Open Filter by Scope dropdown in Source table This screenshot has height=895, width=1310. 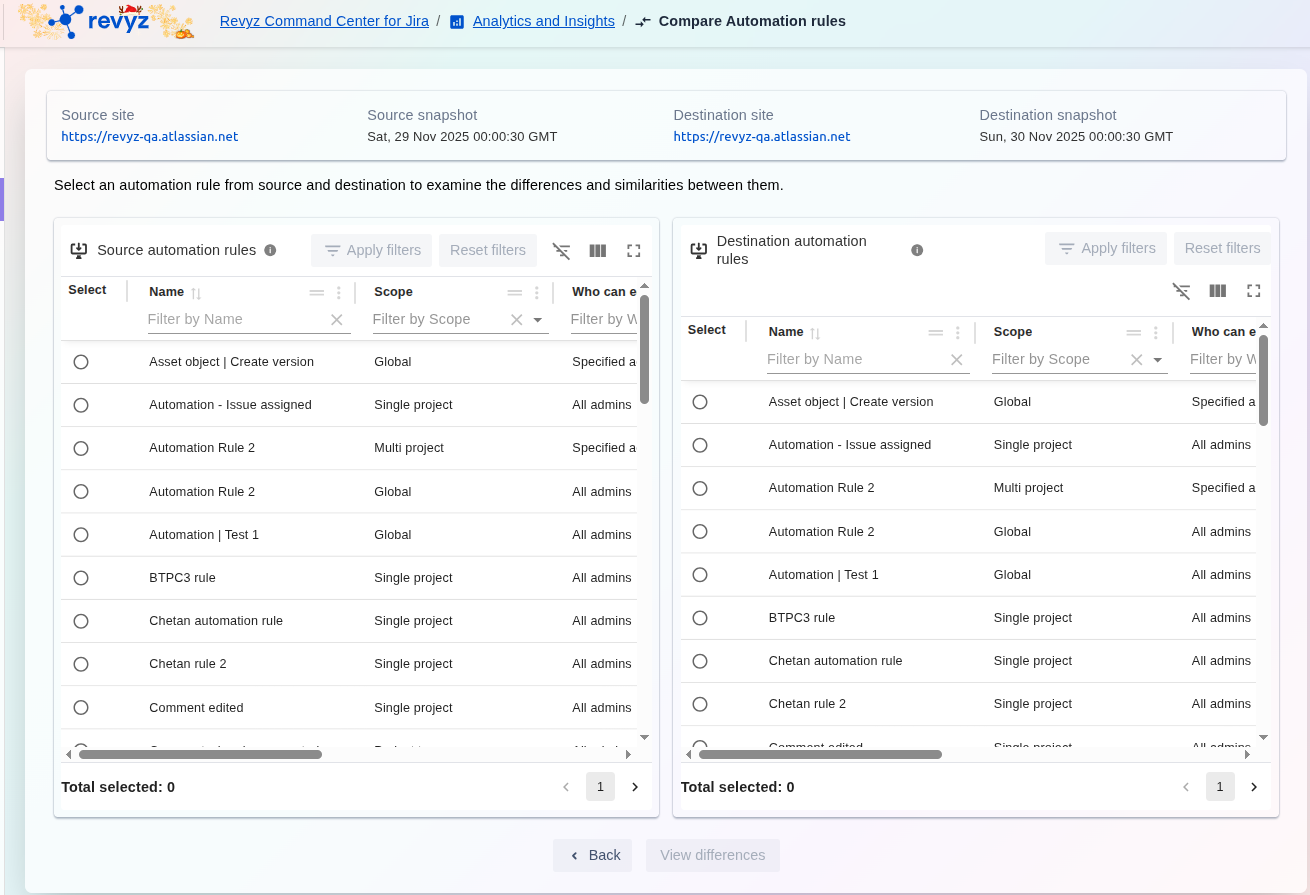(538, 320)
